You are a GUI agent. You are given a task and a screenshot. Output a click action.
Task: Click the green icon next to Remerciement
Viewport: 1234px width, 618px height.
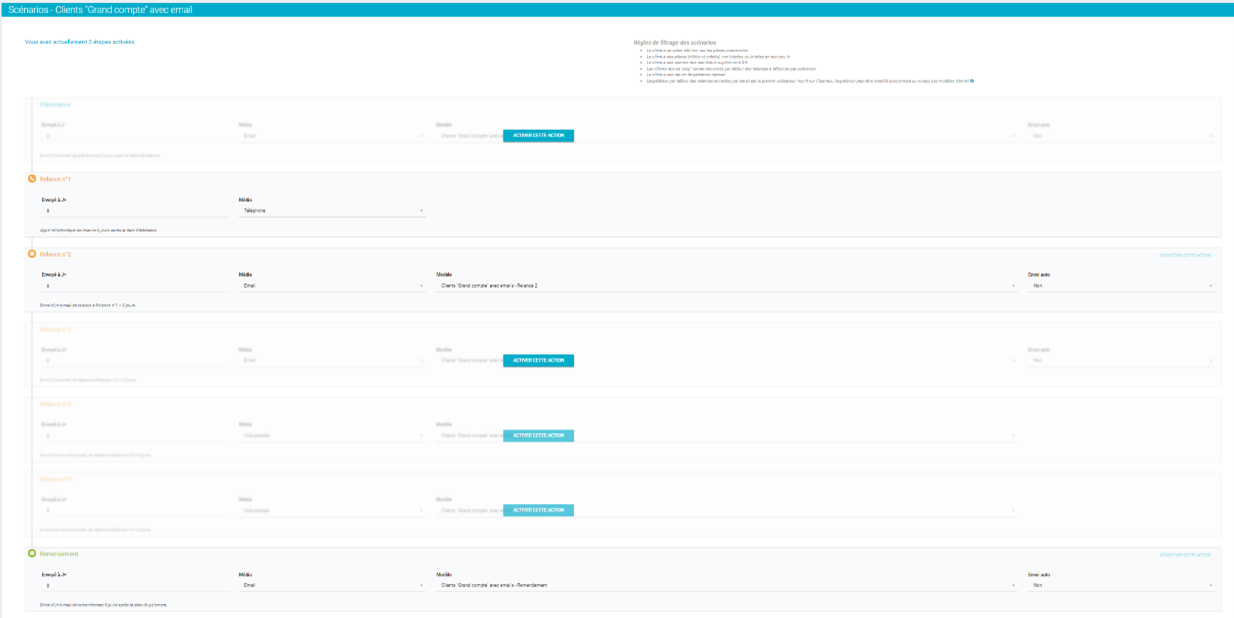coord(32,553)
